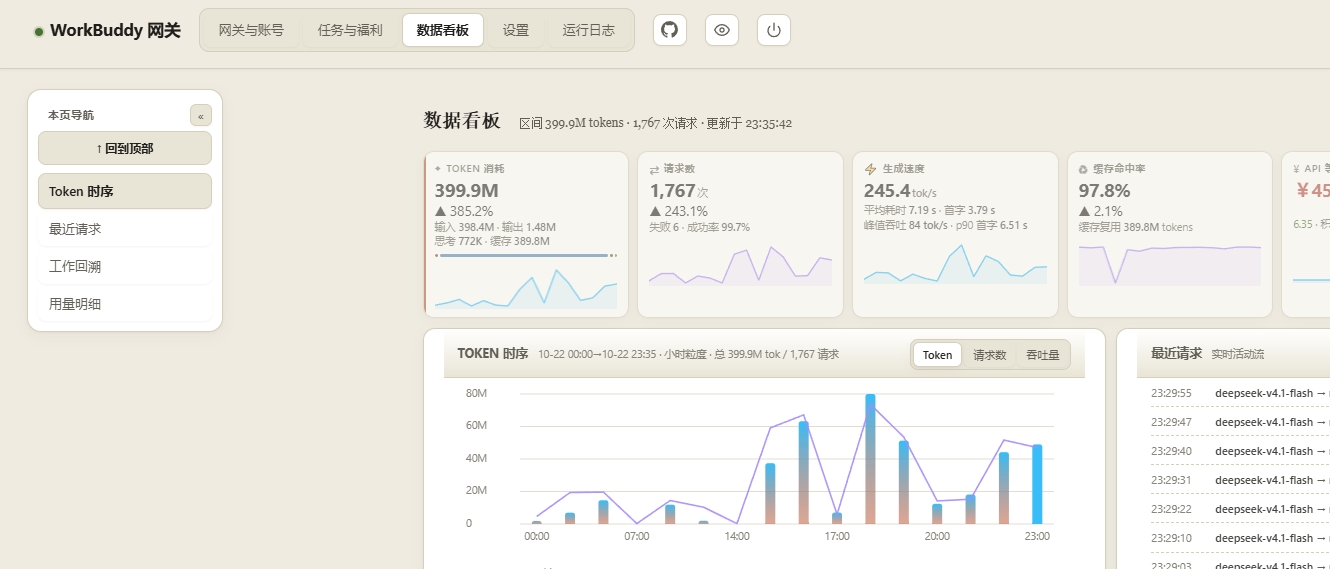Select the 23:29:47 recent request row
1330x569 pixels.
pyautogui.click(x=1240, y=422)
